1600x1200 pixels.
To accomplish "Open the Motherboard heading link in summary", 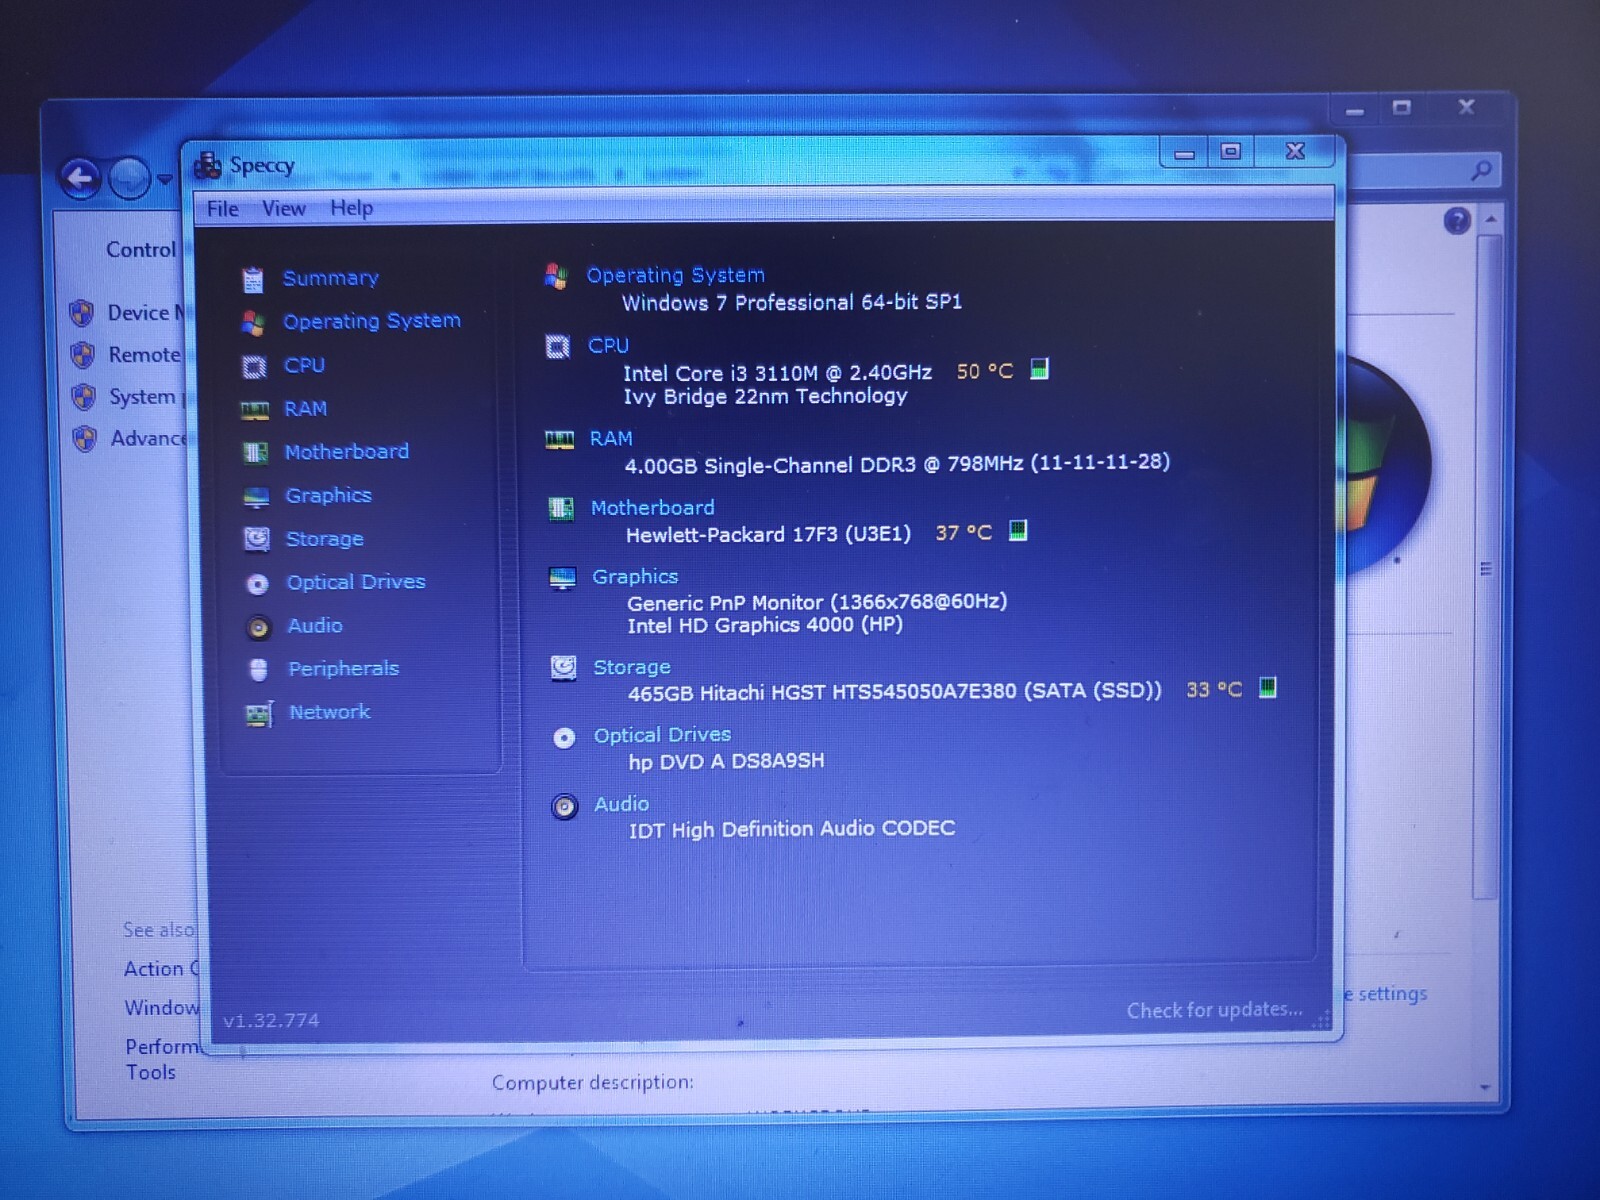I will pyautogui.click(x=652, y=508).
